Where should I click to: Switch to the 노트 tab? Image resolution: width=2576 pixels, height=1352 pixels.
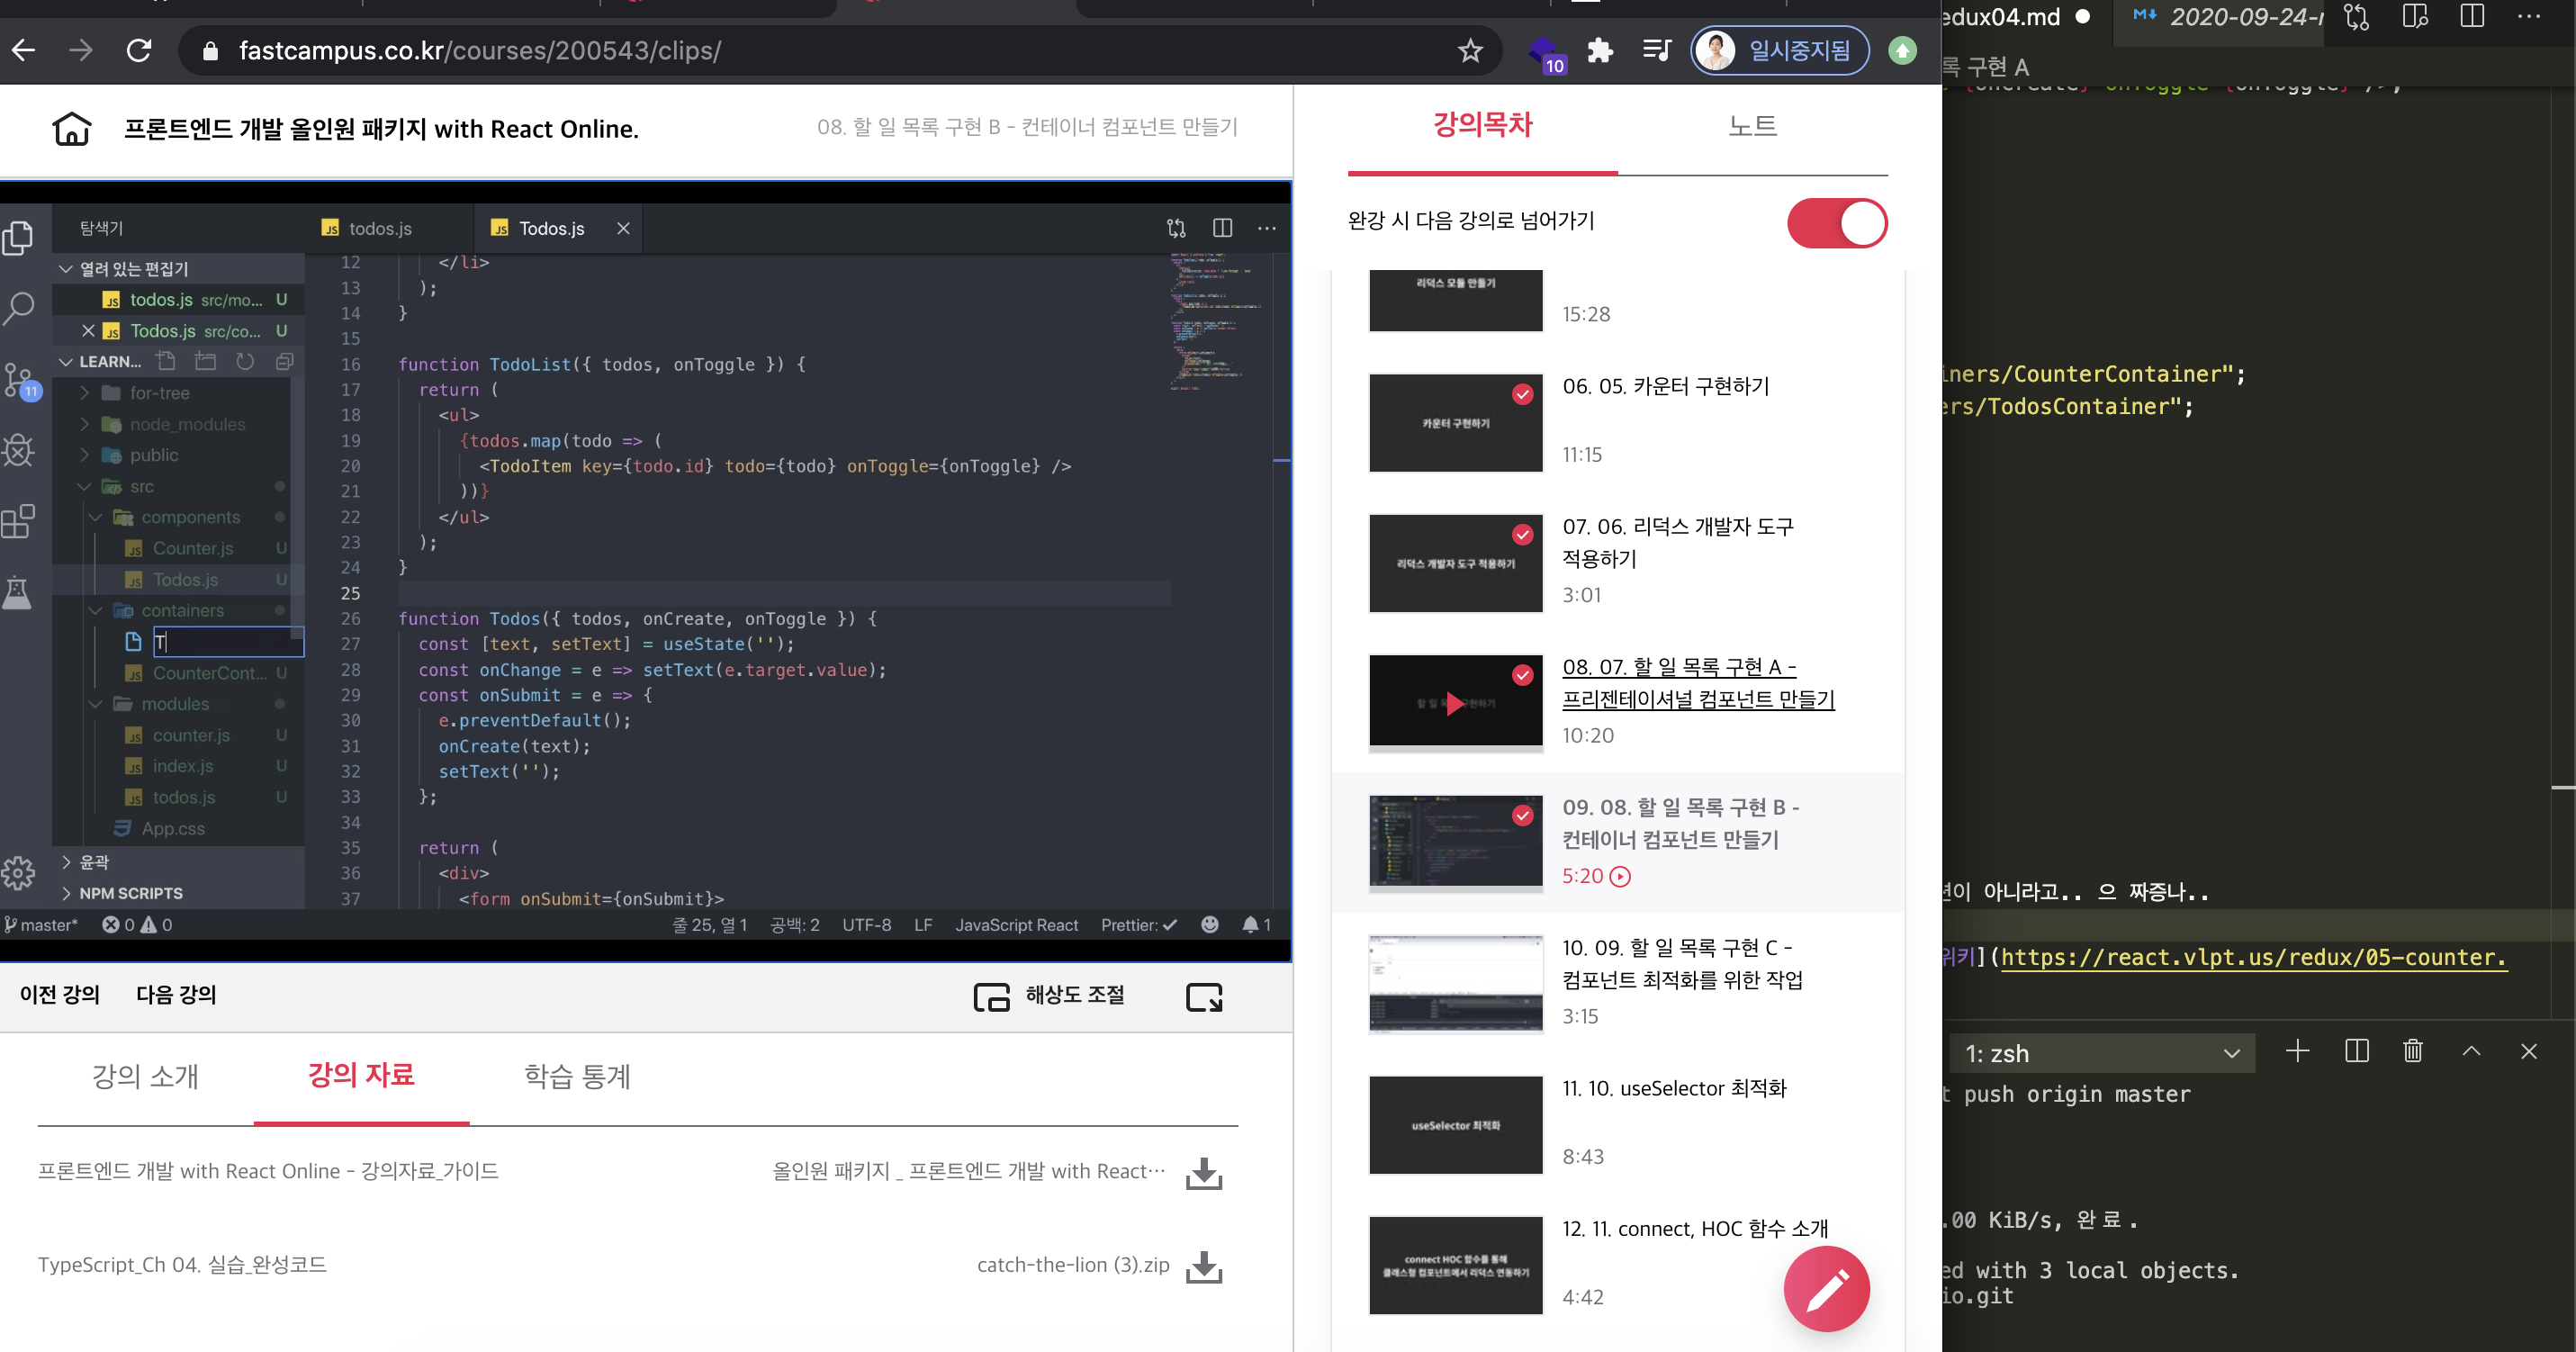coord(1752,125)
